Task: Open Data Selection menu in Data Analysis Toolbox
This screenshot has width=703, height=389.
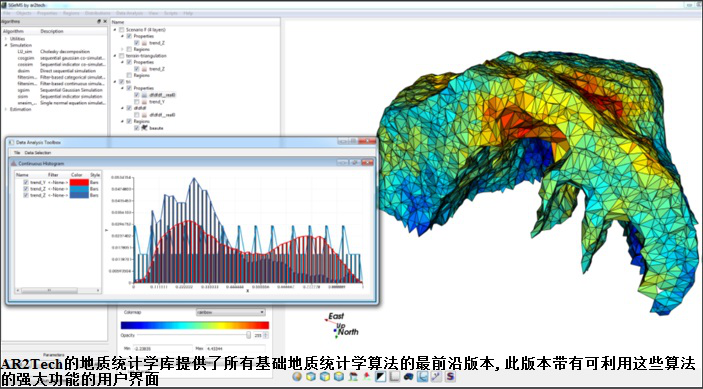Action: click(38, 153)
